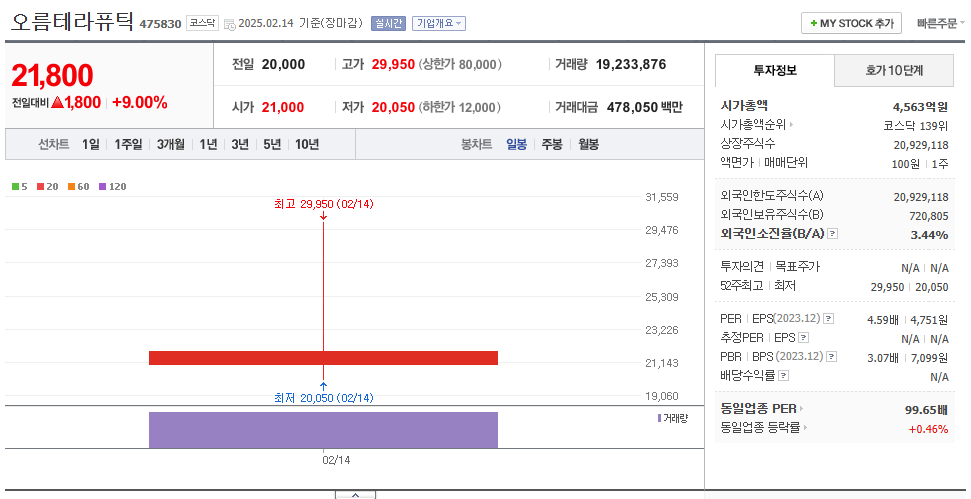Collapse the chart with the bottom chevron handle

coord(355,495)
